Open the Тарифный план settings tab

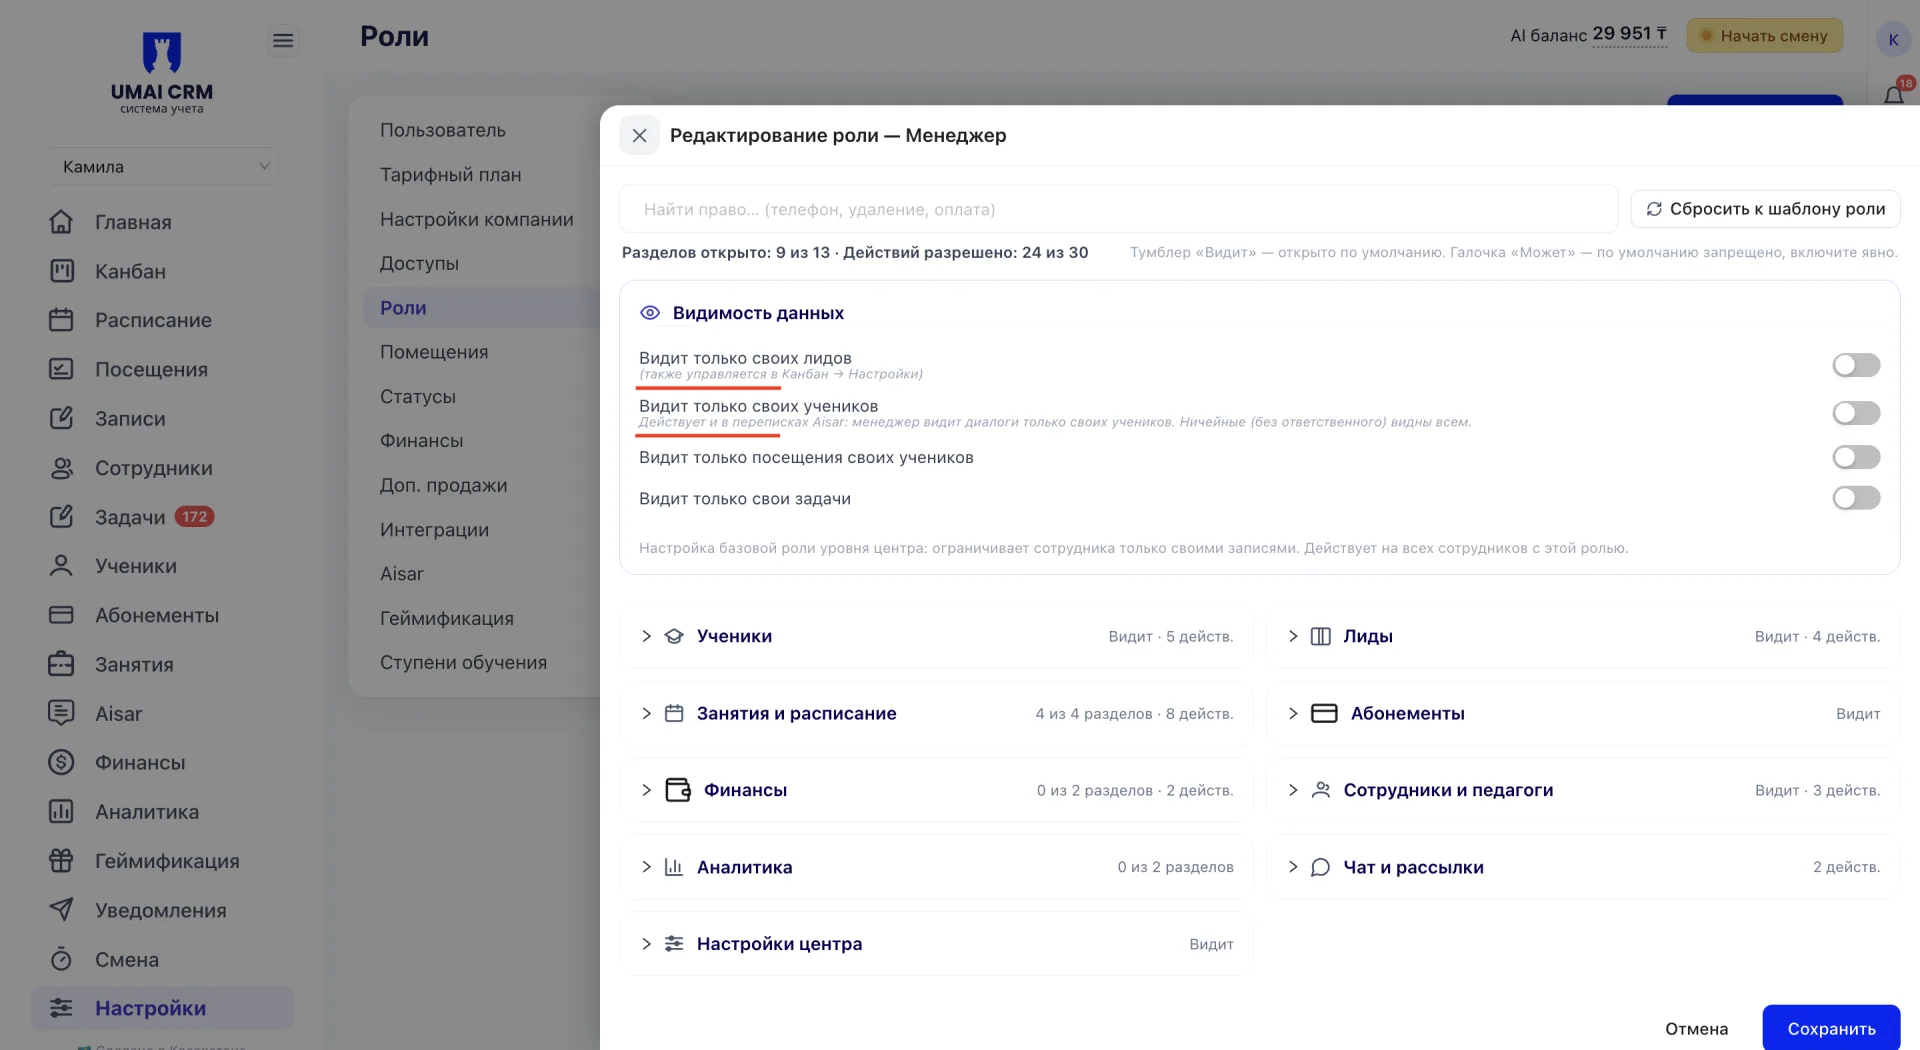451,175
